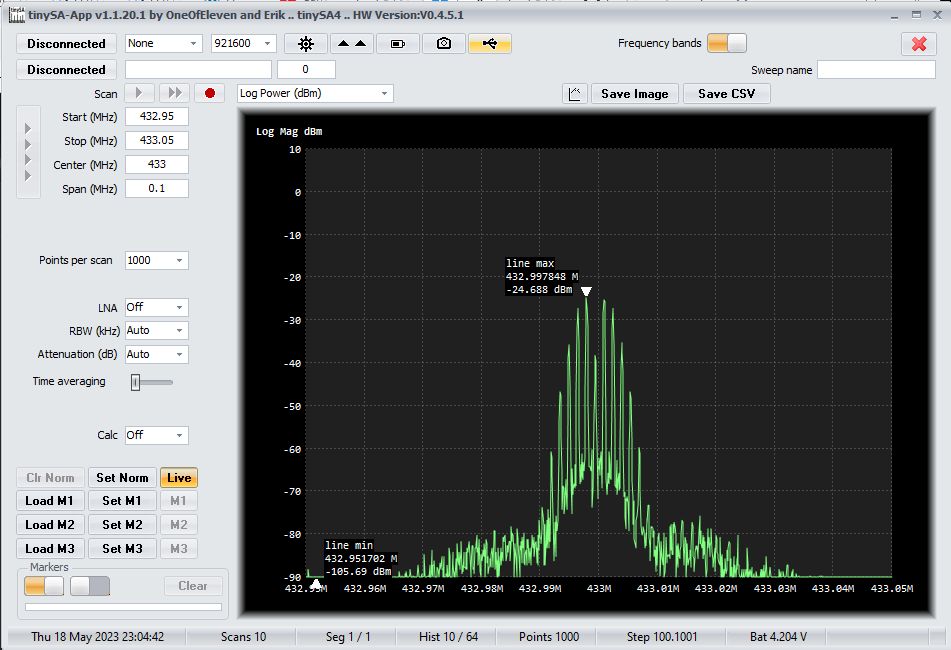The image size is (951, 650).
Task: Click the Save CSV button
Action: pos(727,94)
